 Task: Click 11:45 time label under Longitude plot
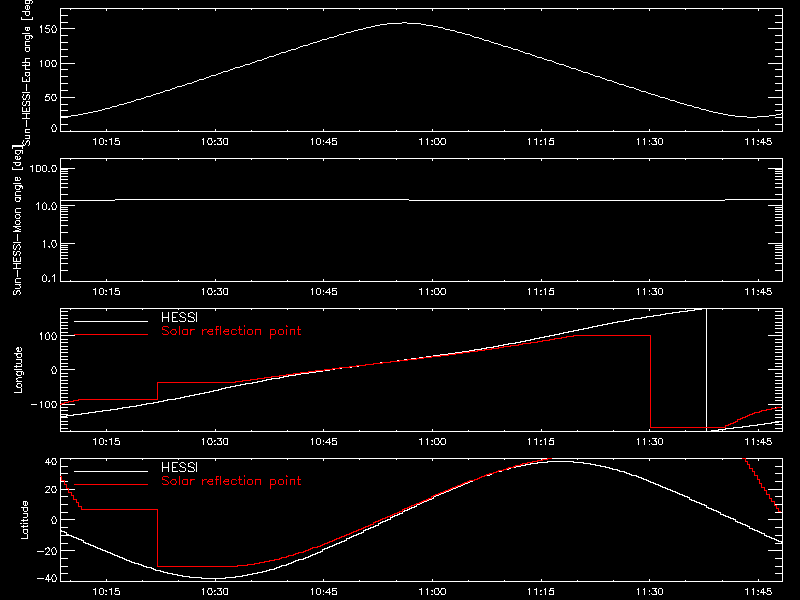click(x=758, y=442)
